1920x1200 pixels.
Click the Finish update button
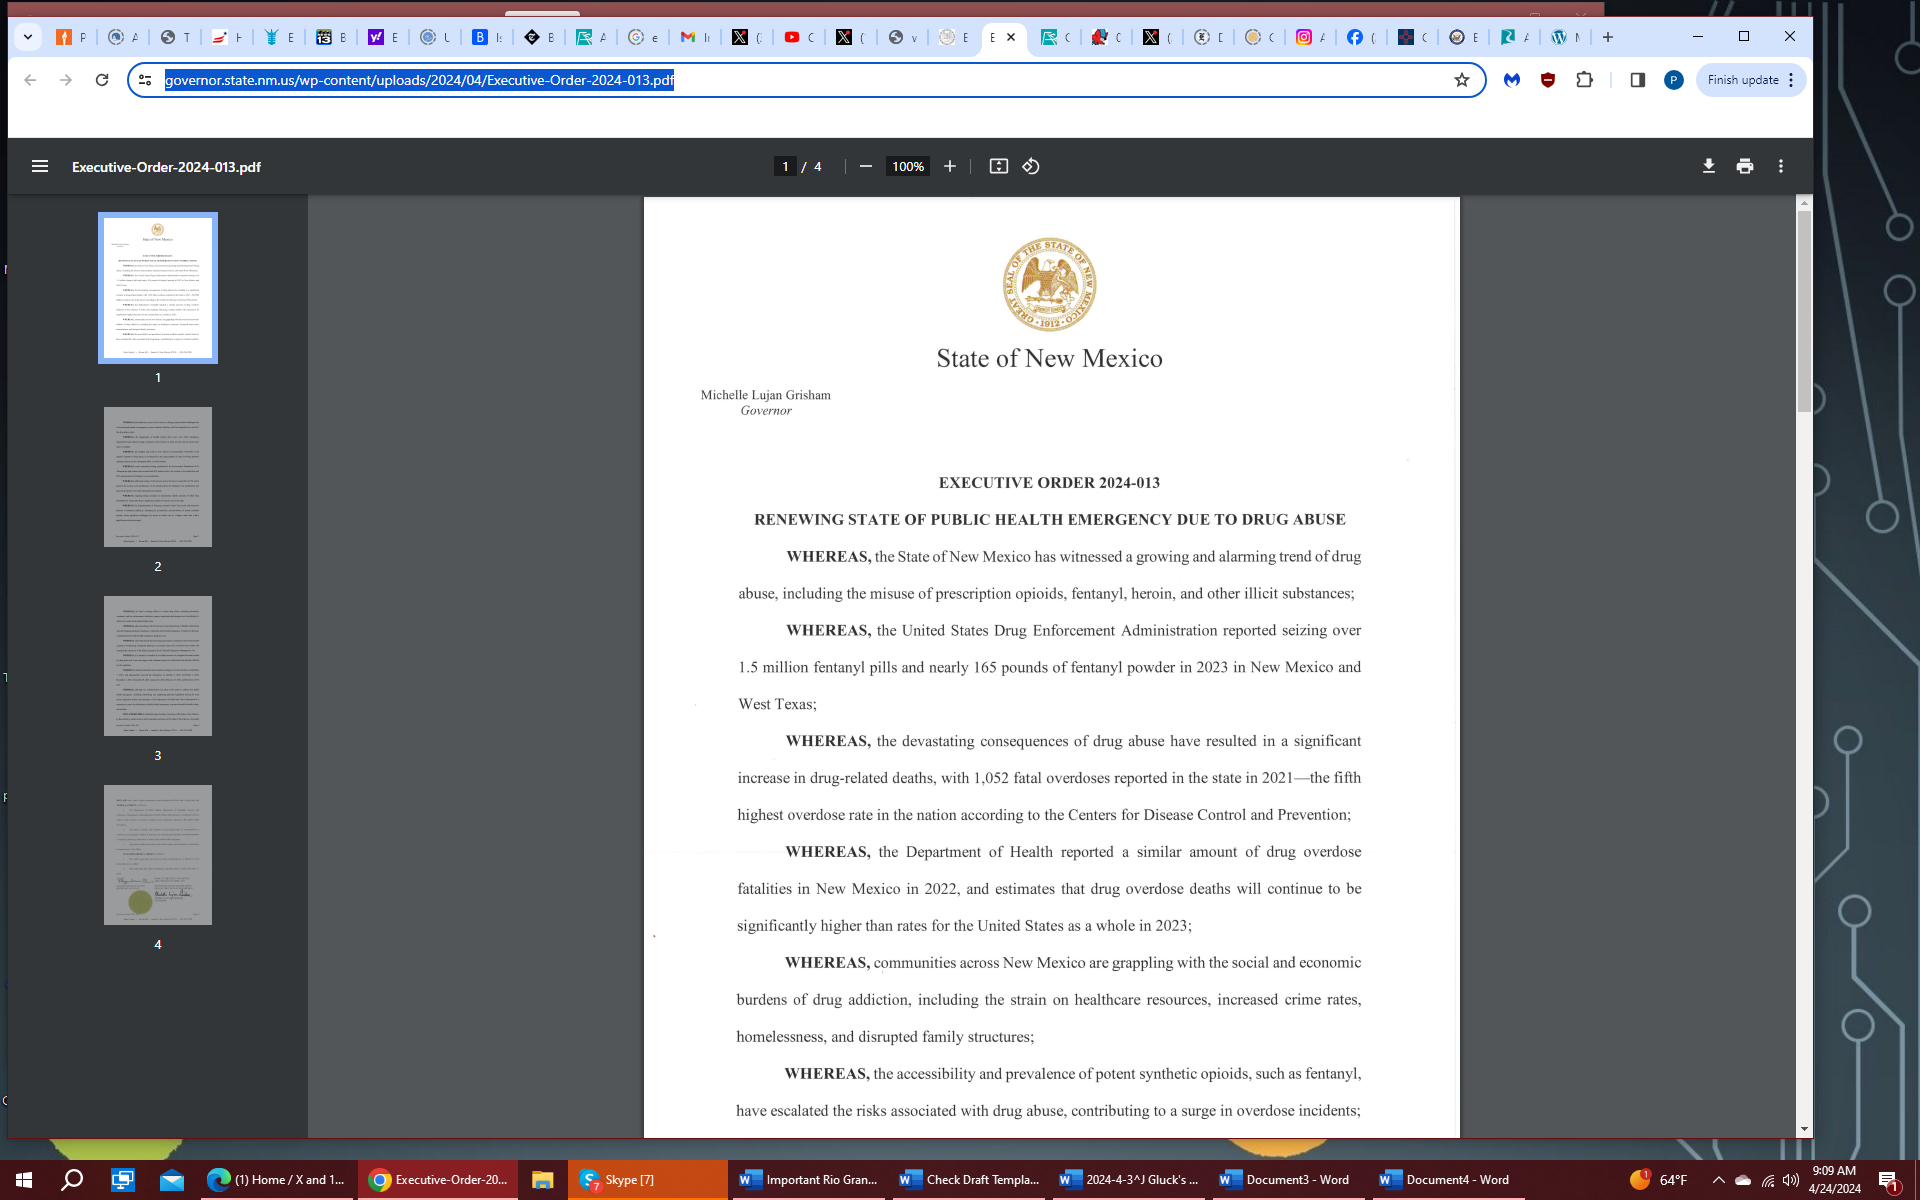[x=1742, y=80]
